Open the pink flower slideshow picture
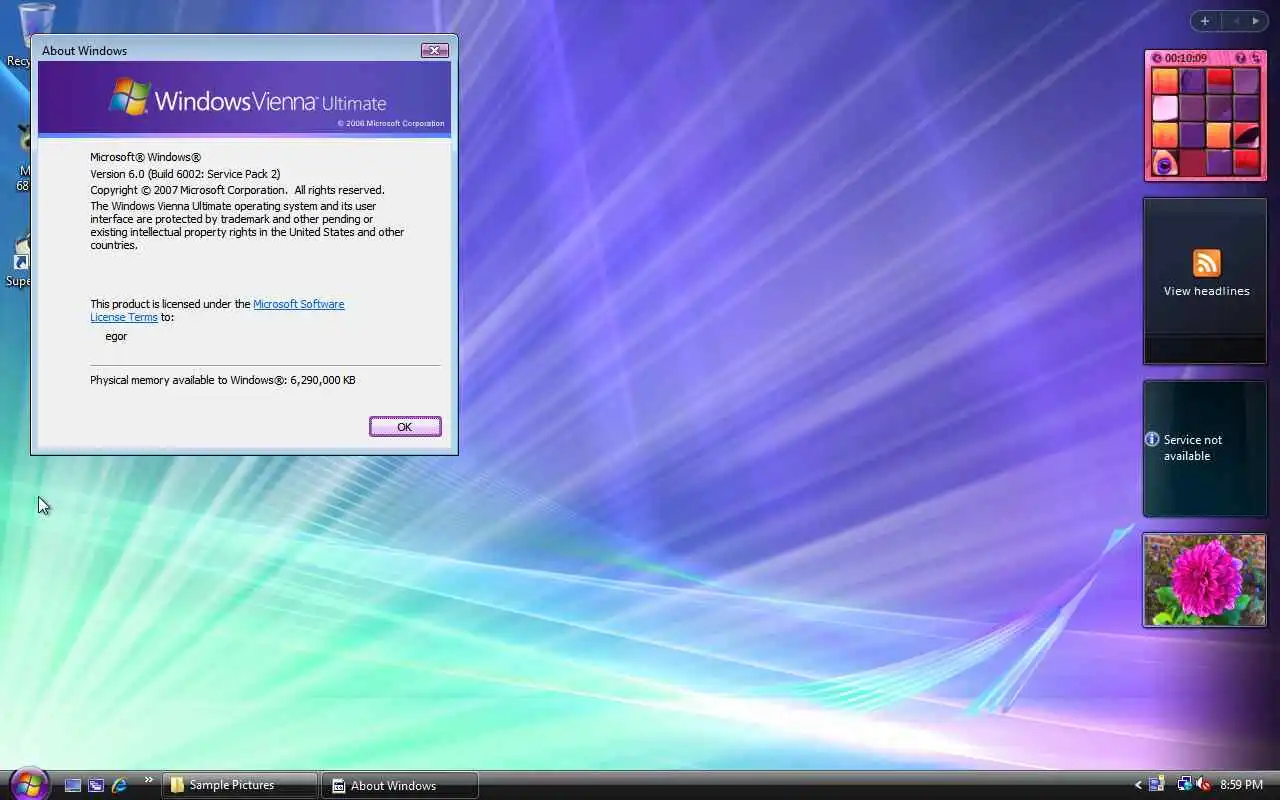The height and width of the screenshot is (800, 1280). pos(1205,580)
